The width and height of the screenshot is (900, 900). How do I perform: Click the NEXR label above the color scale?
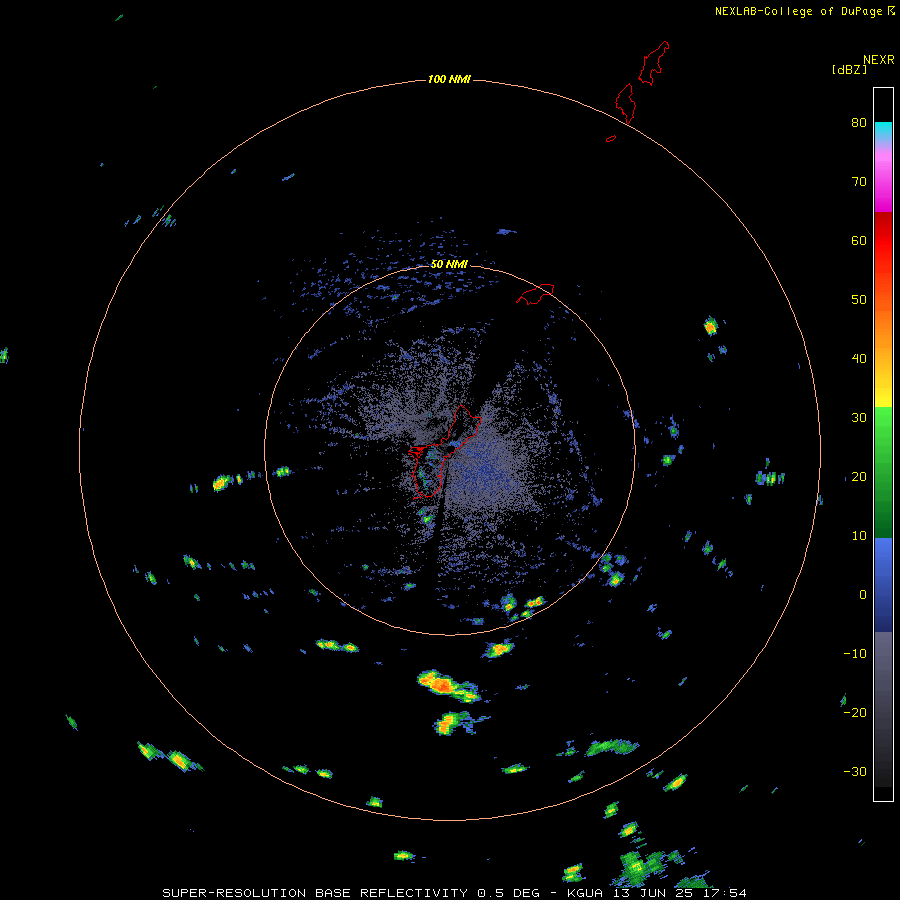tap(879, 60)
